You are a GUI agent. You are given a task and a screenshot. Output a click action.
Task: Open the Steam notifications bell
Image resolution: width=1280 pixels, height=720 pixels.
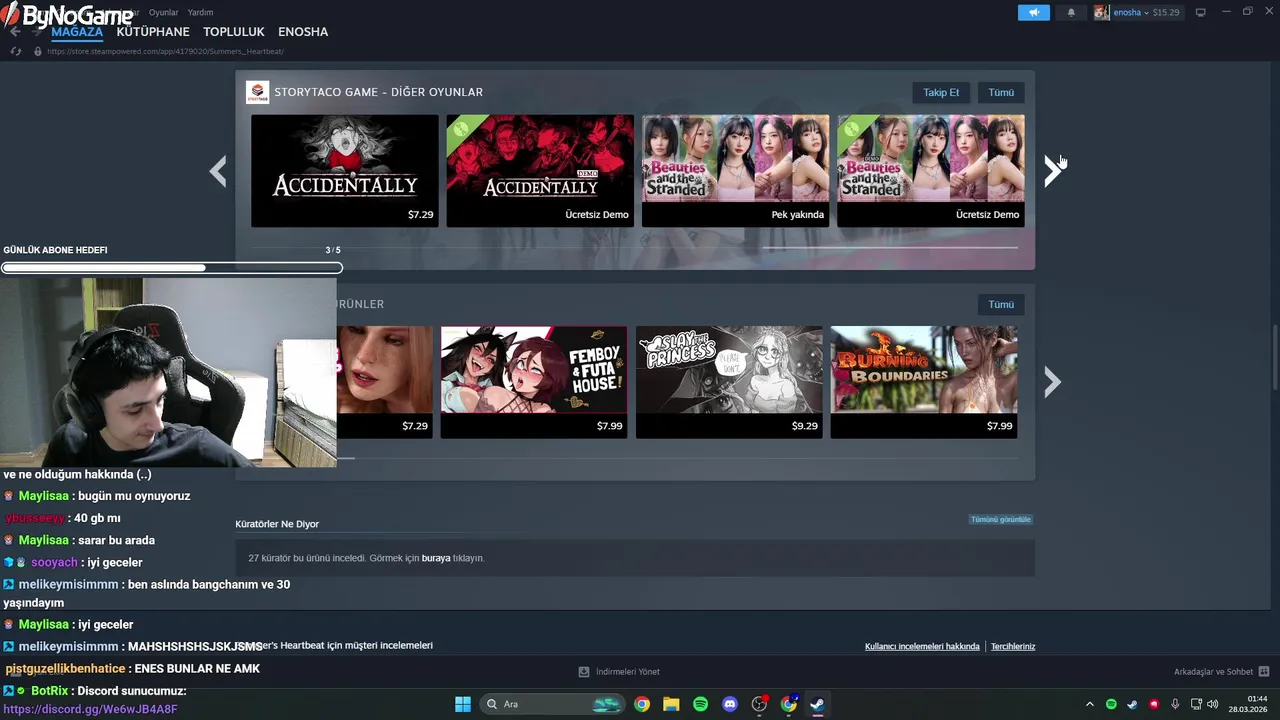pos(1071,13)
